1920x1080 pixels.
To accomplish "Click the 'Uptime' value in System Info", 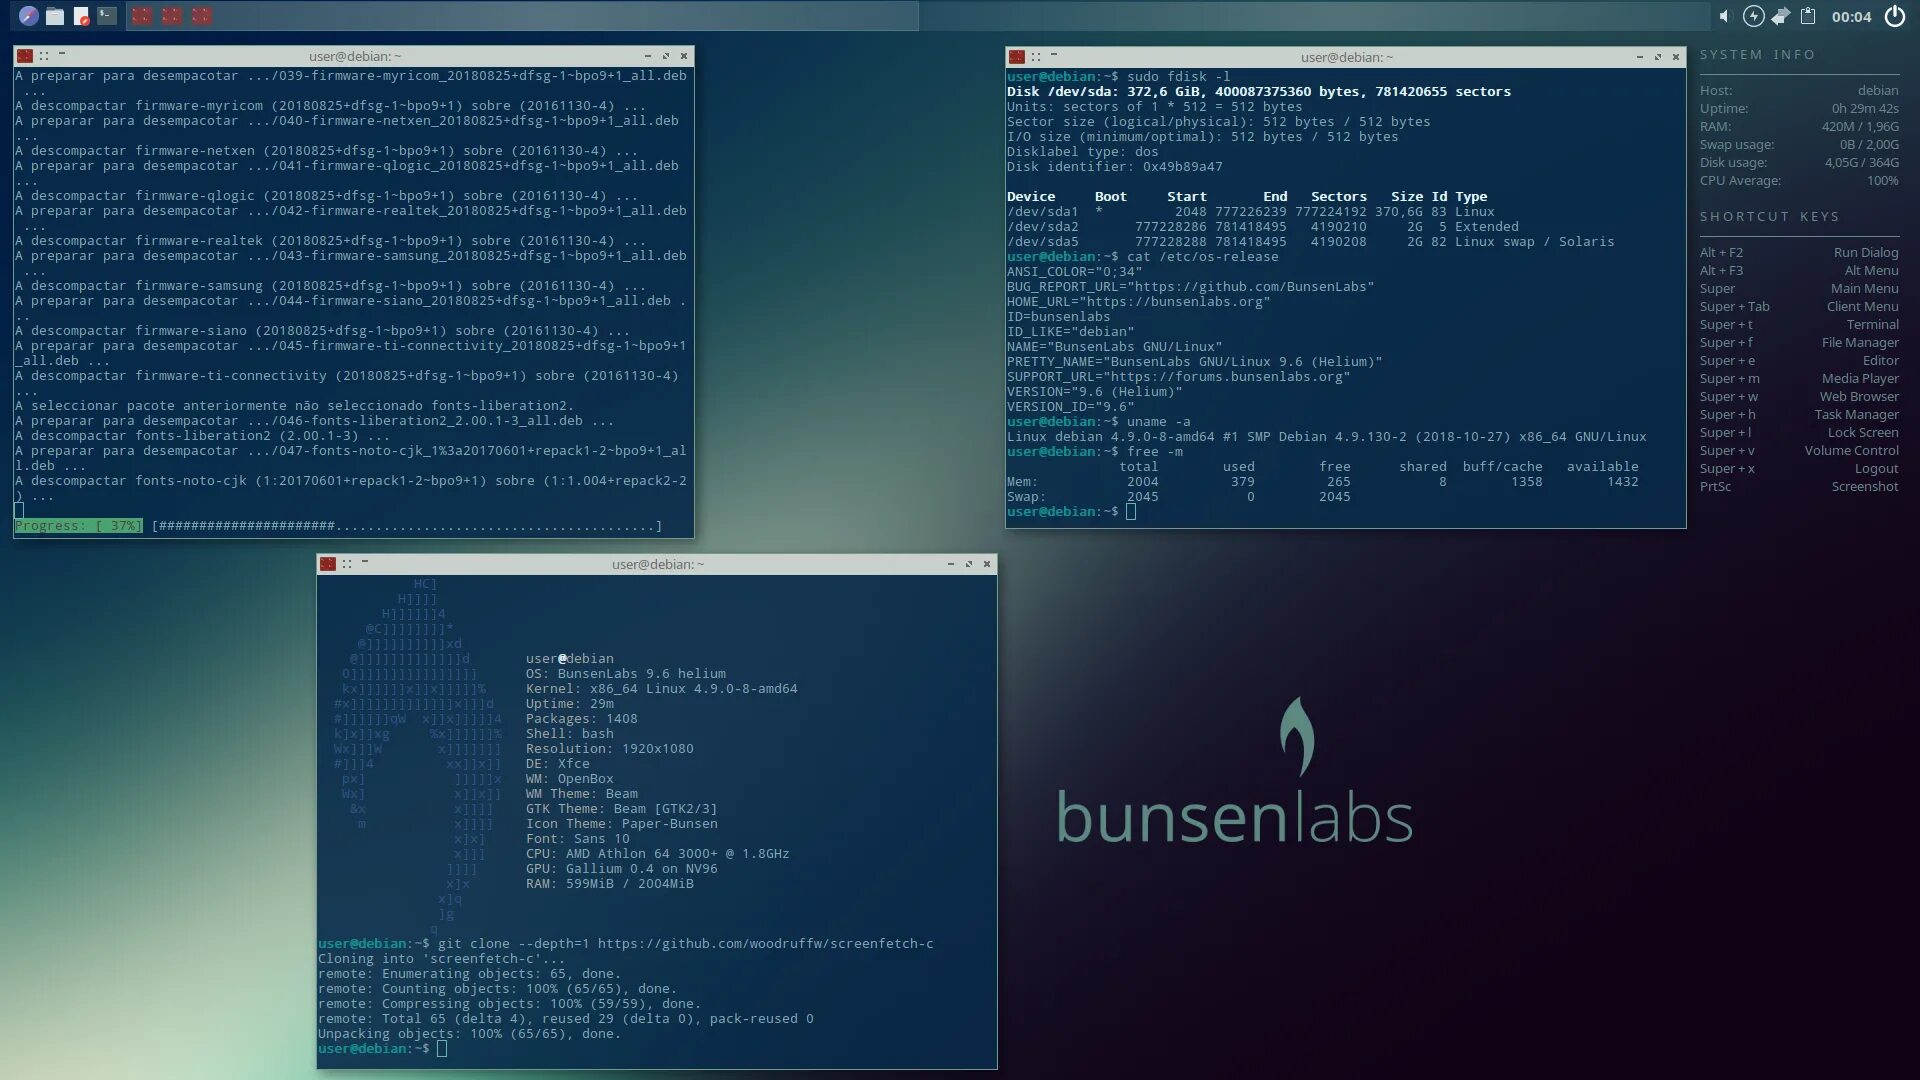I will (1865, 109).
